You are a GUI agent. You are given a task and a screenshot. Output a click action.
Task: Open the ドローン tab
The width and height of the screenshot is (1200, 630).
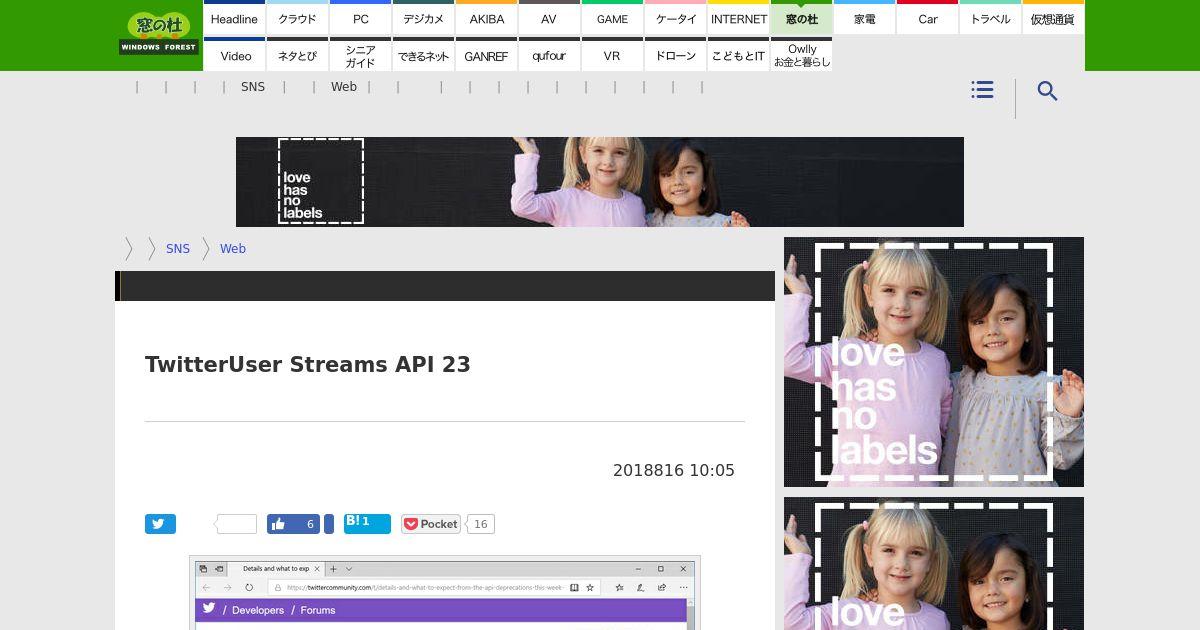coord(675,55)
